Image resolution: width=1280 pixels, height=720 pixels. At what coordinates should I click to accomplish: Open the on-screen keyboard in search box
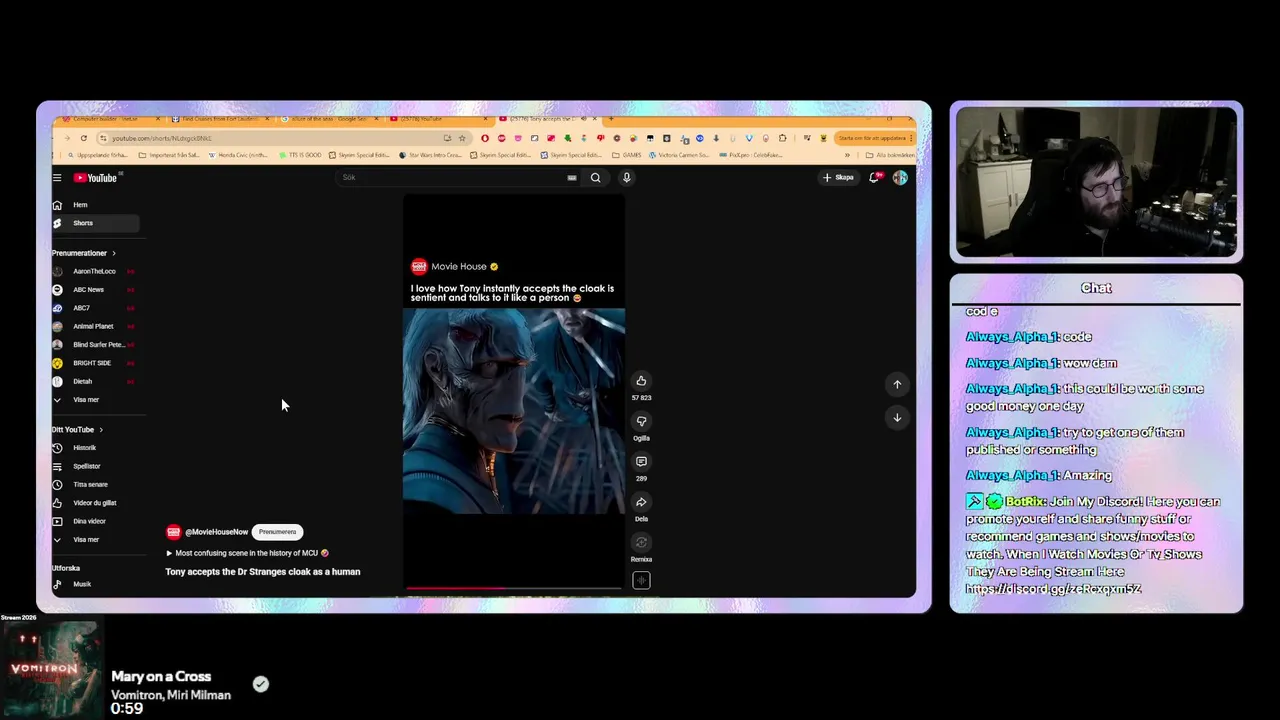coord(572,178)
